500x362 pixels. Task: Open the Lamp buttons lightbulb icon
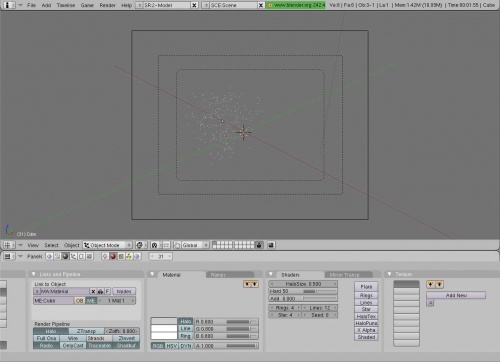105,256
